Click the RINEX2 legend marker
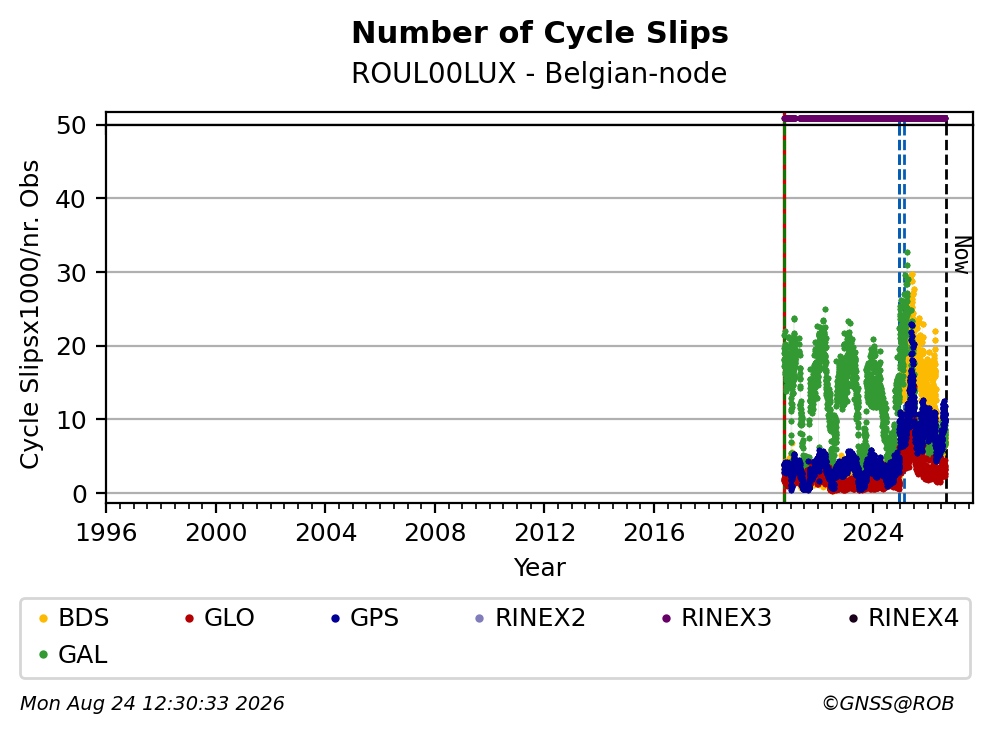This screenshot has height=734, width=992. click(x=480, y=618)
